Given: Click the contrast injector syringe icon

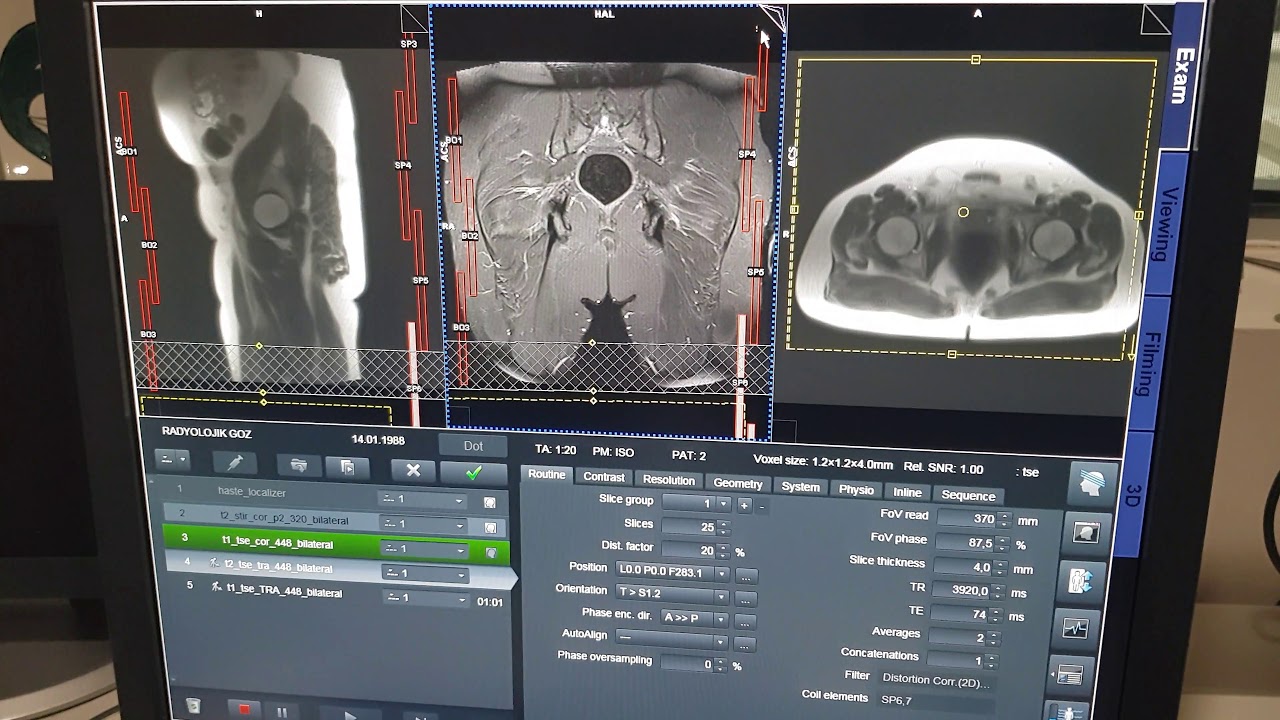Looking at the screenshot, I should click(234, 464).
